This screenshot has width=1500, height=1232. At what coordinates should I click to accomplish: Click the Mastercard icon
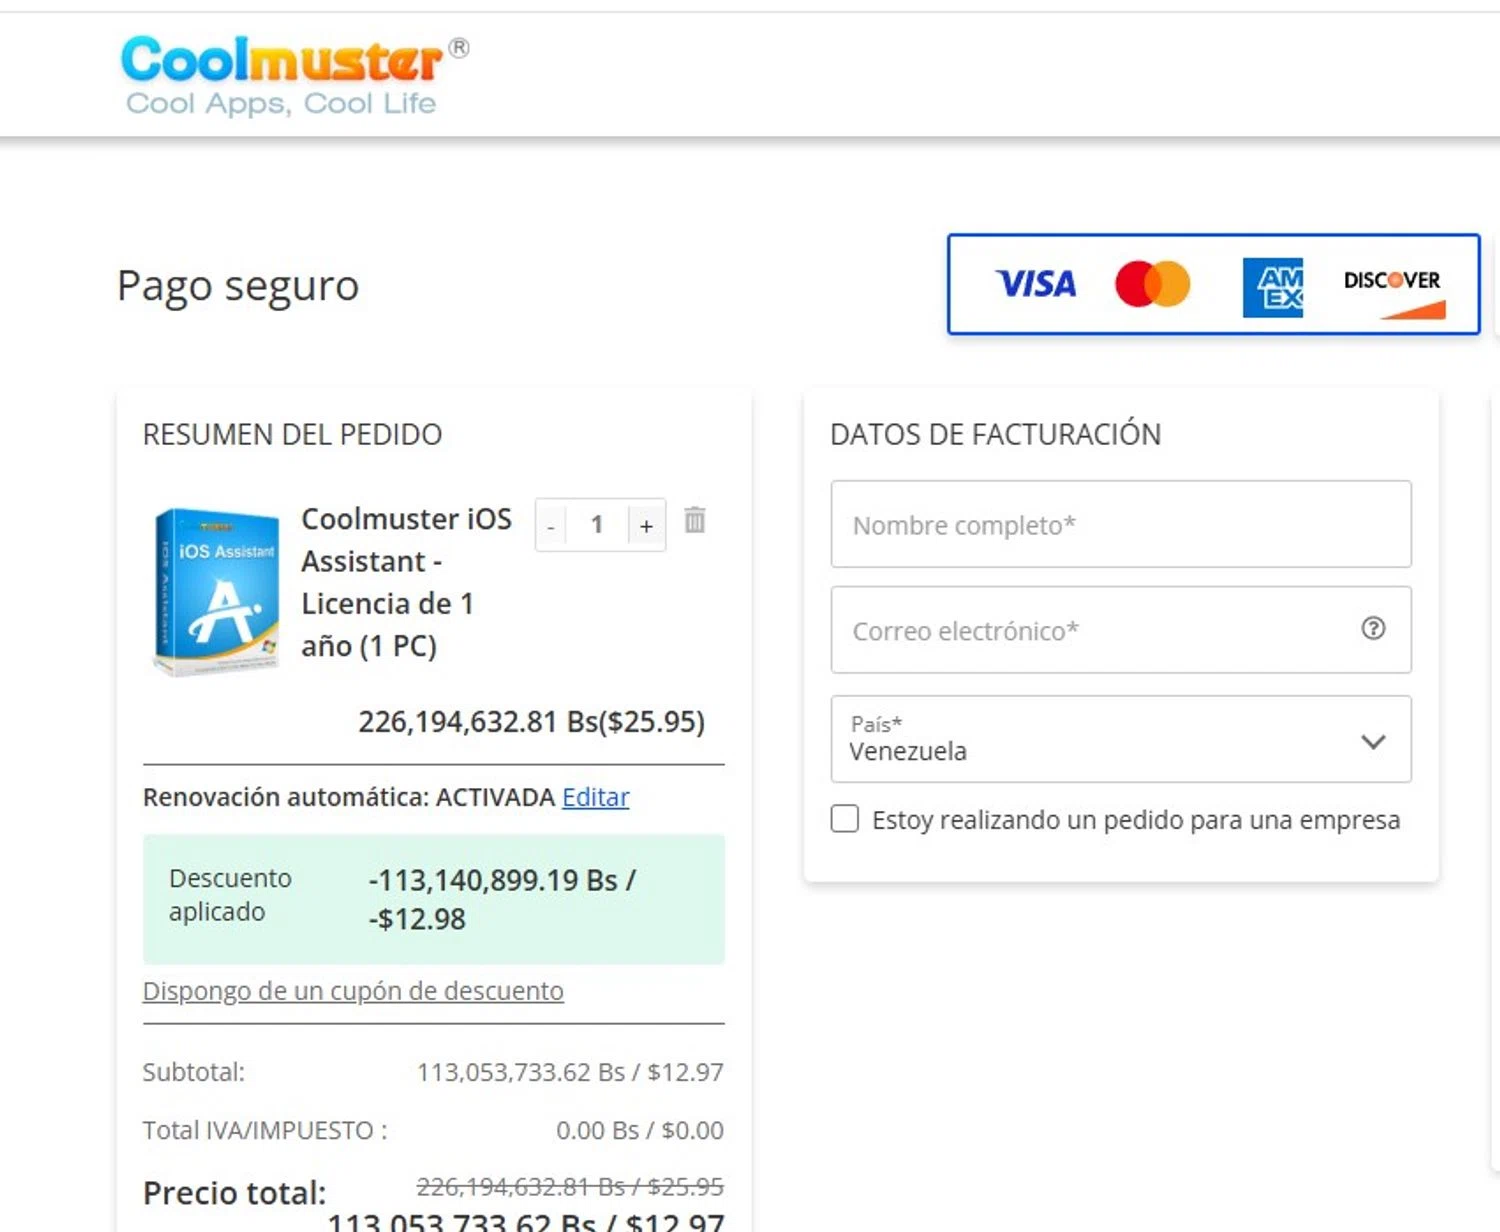[1153, 284]
